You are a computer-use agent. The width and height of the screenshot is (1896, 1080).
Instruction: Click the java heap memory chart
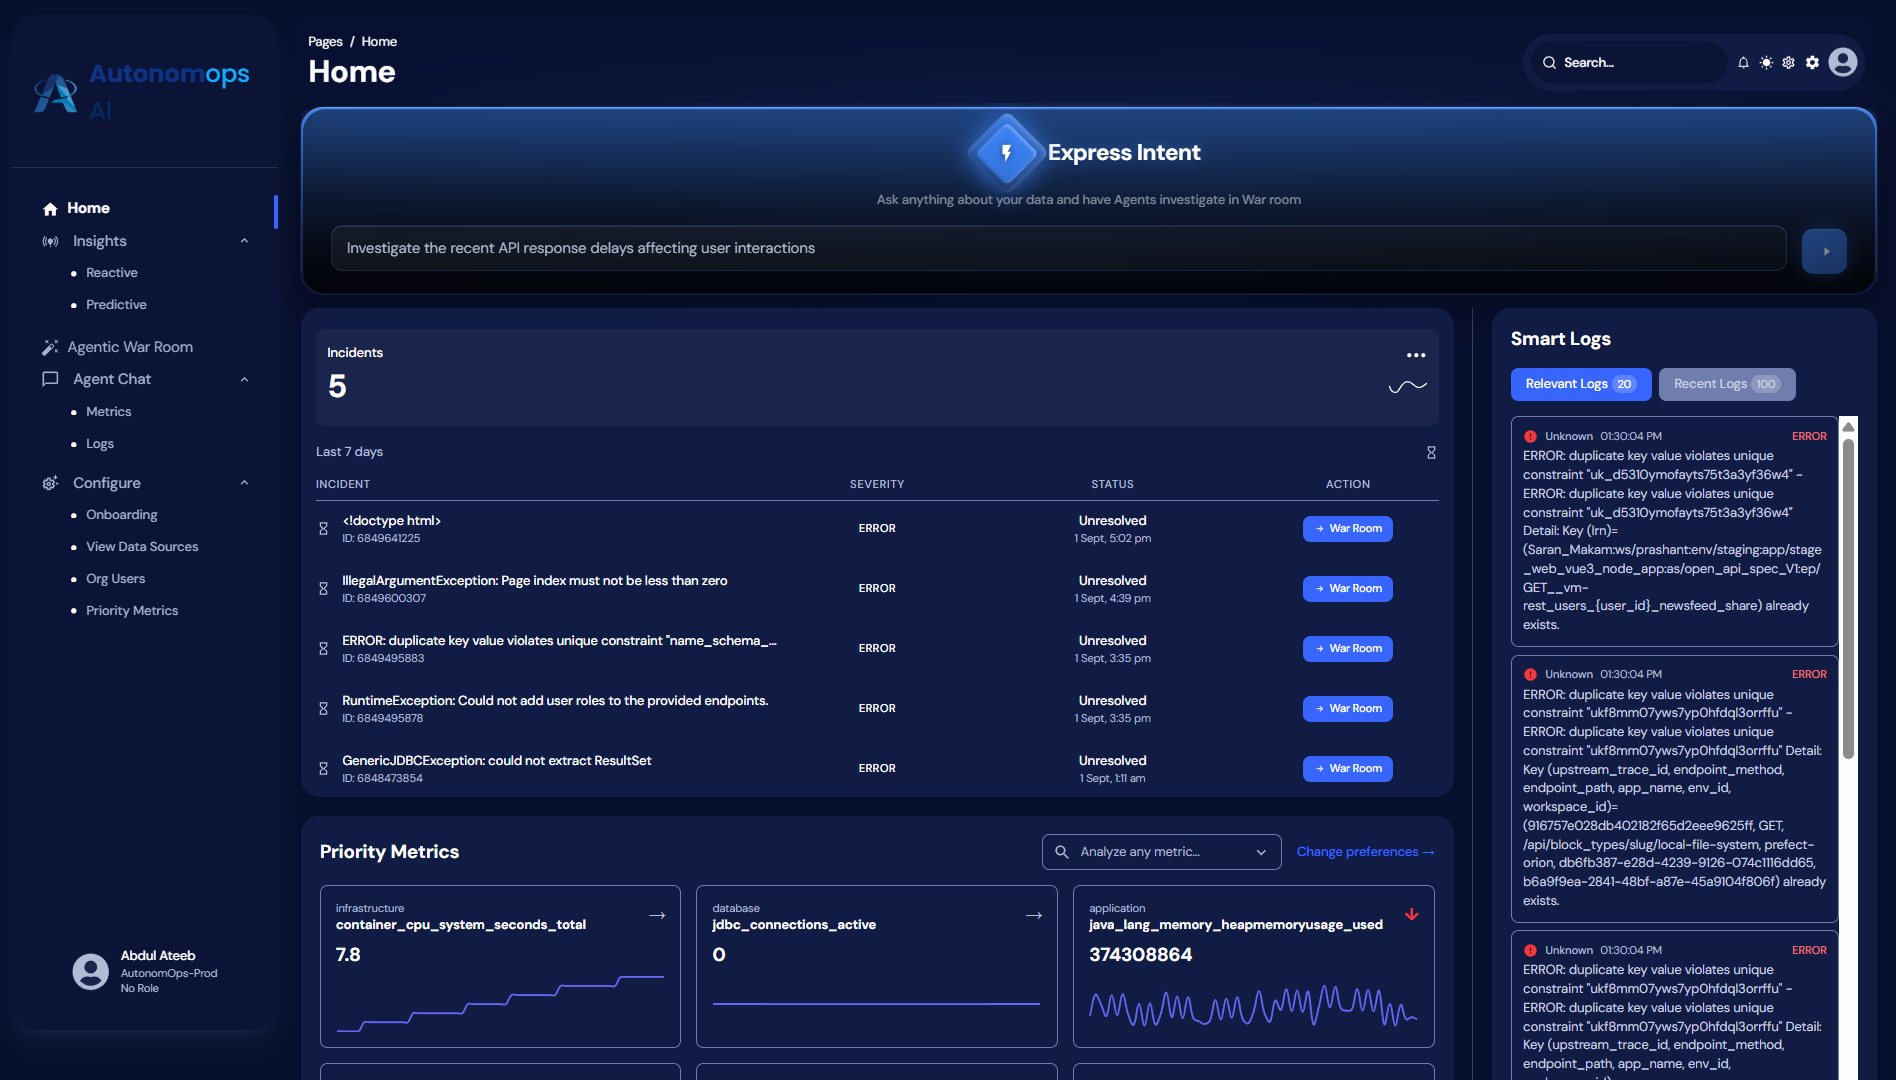coord(1253,1006)
